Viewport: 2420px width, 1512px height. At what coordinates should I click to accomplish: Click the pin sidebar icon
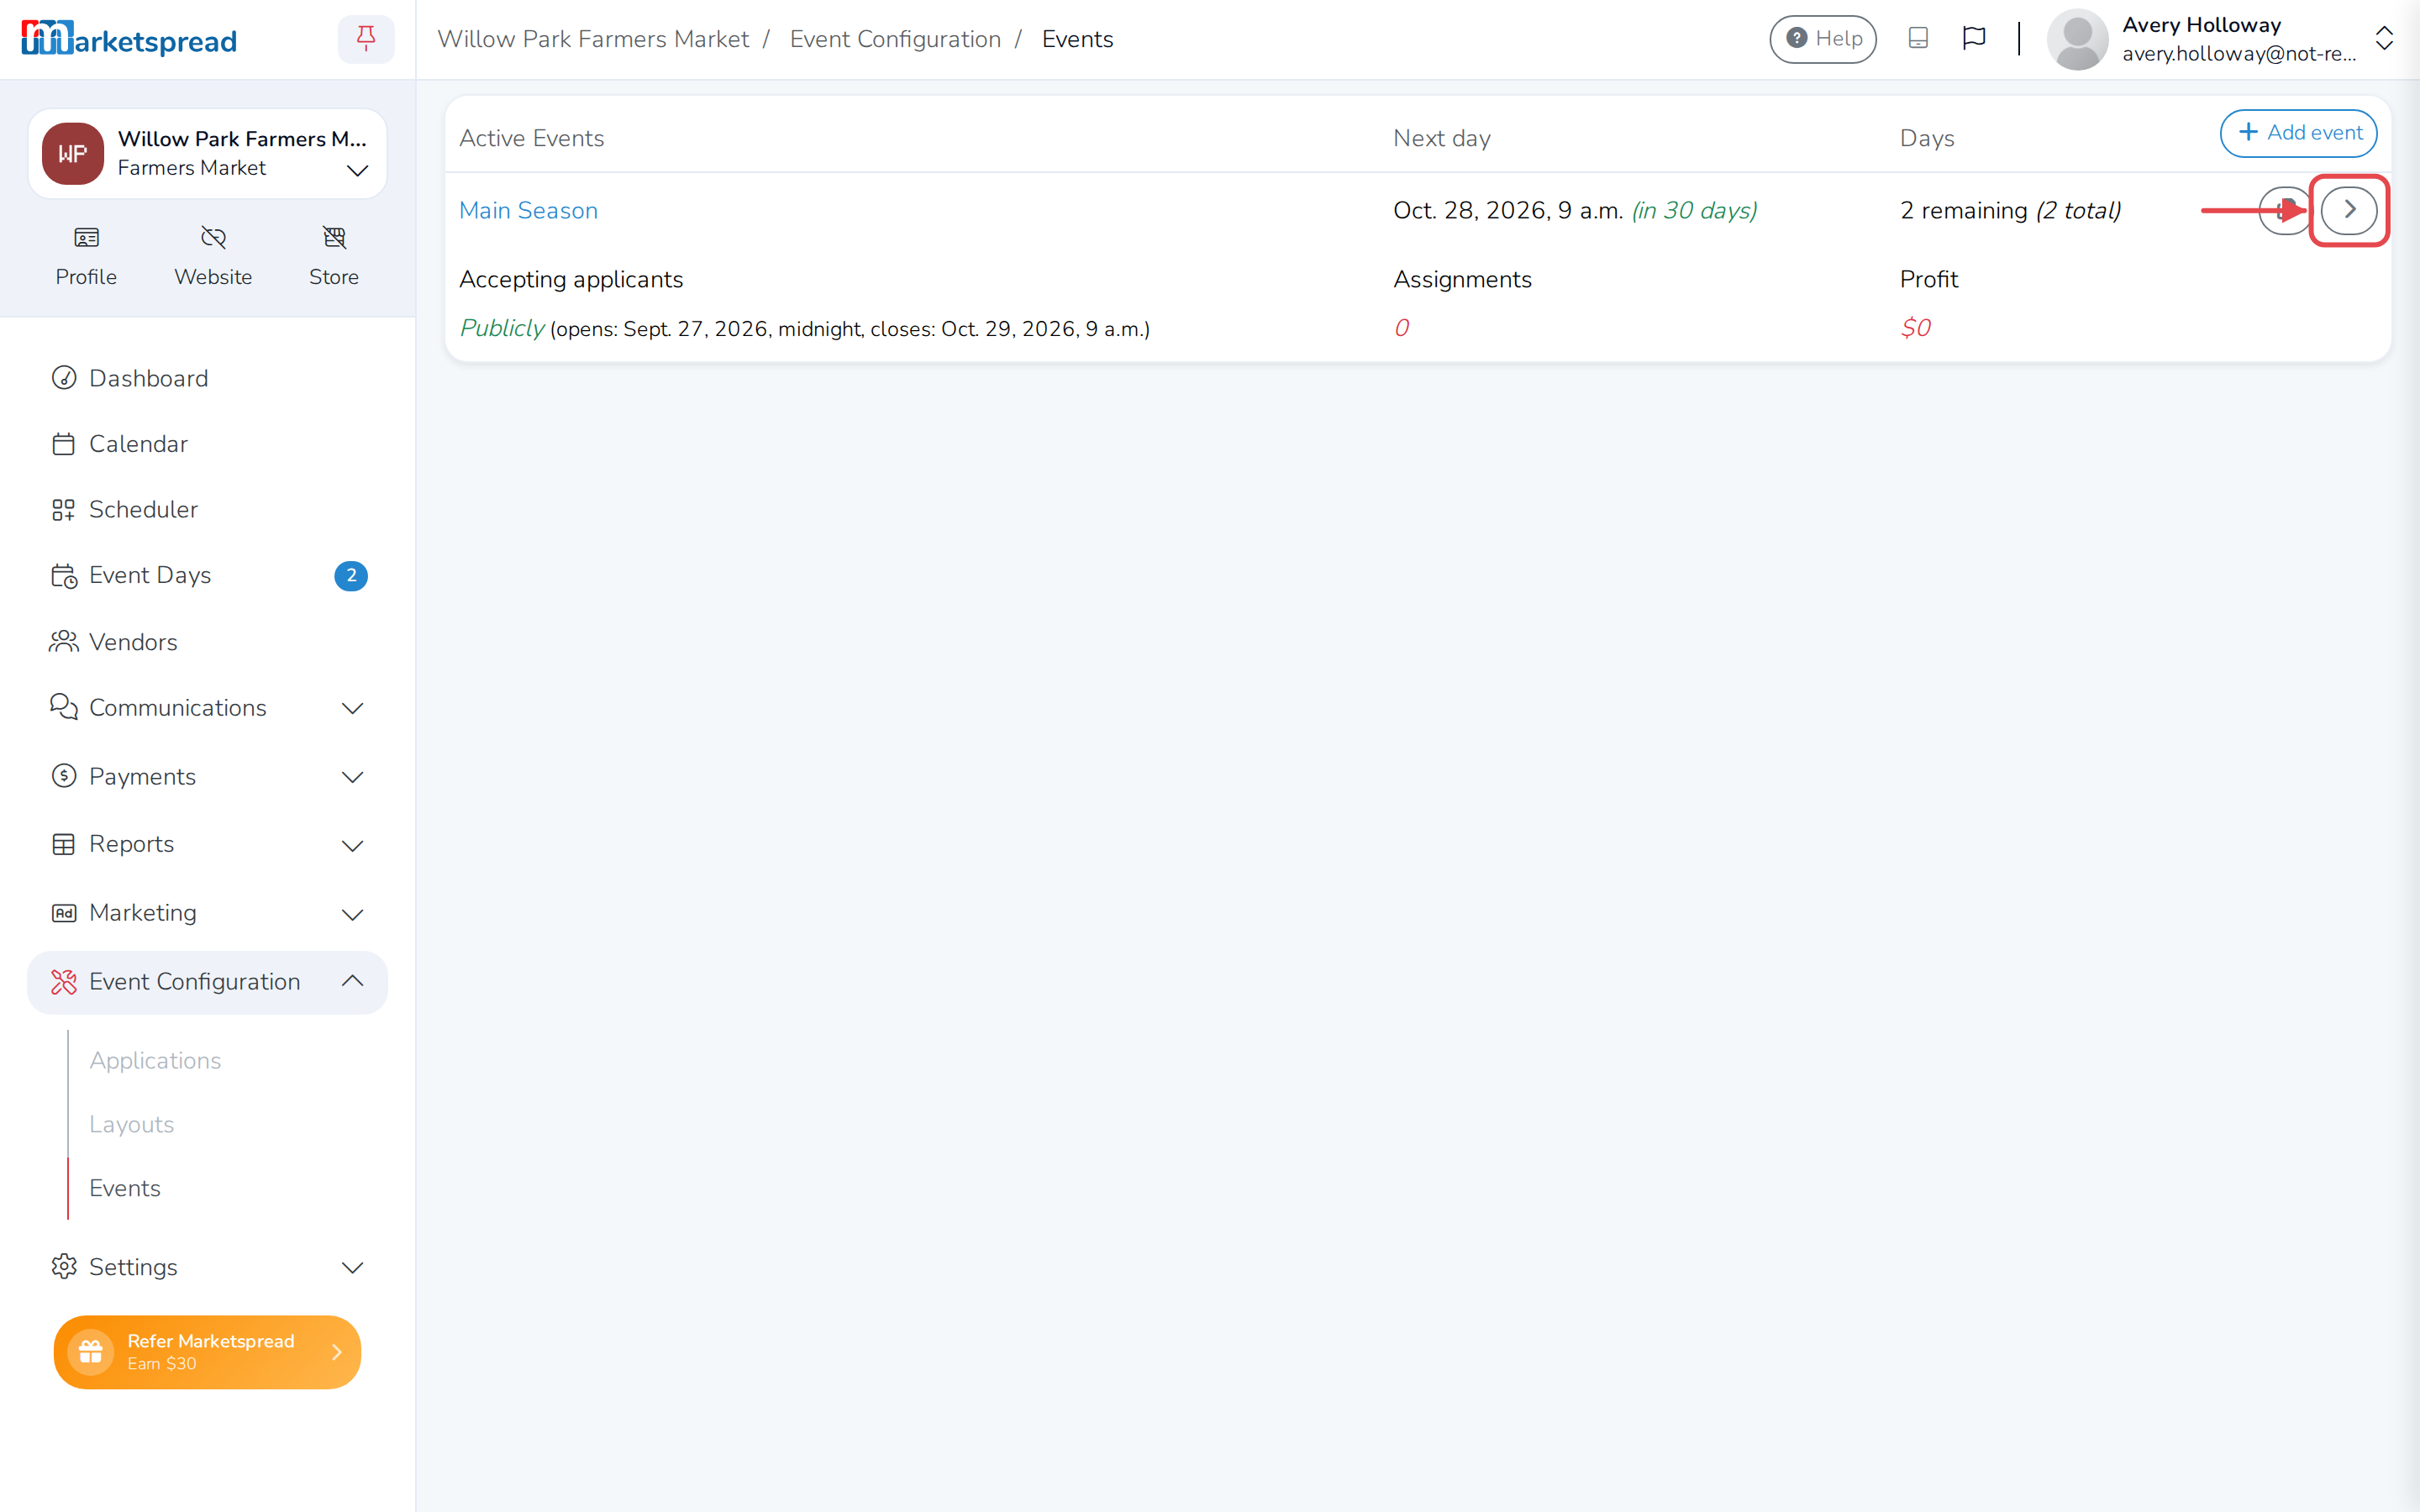366,39
